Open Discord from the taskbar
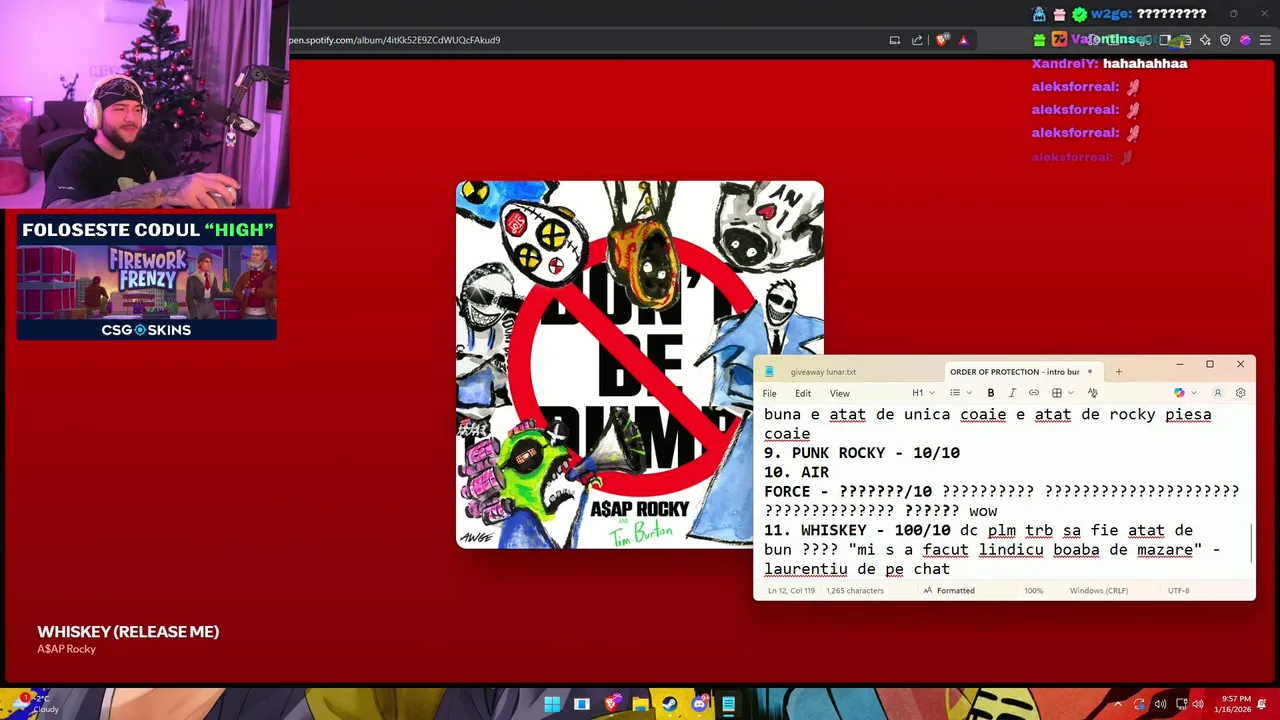Viewport: 1280px width, 720px height. [x=699, y=704]
